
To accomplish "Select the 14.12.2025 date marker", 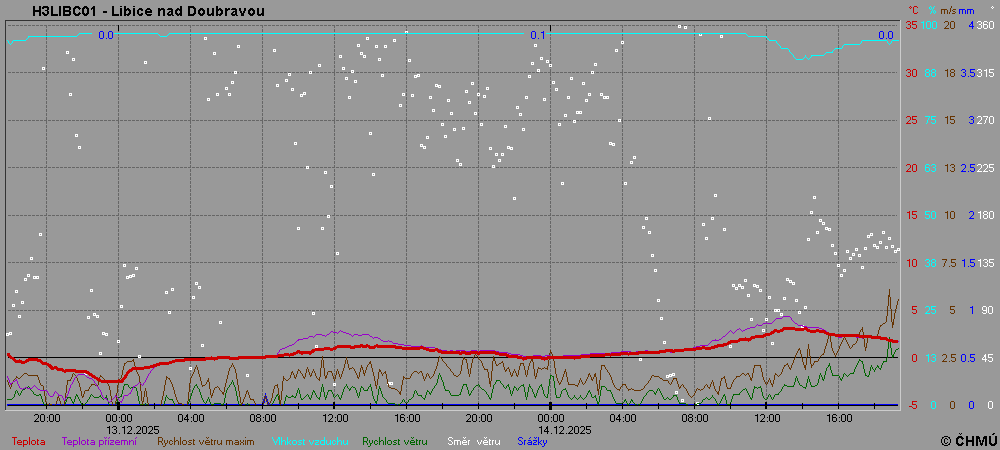I will [565, 429].
